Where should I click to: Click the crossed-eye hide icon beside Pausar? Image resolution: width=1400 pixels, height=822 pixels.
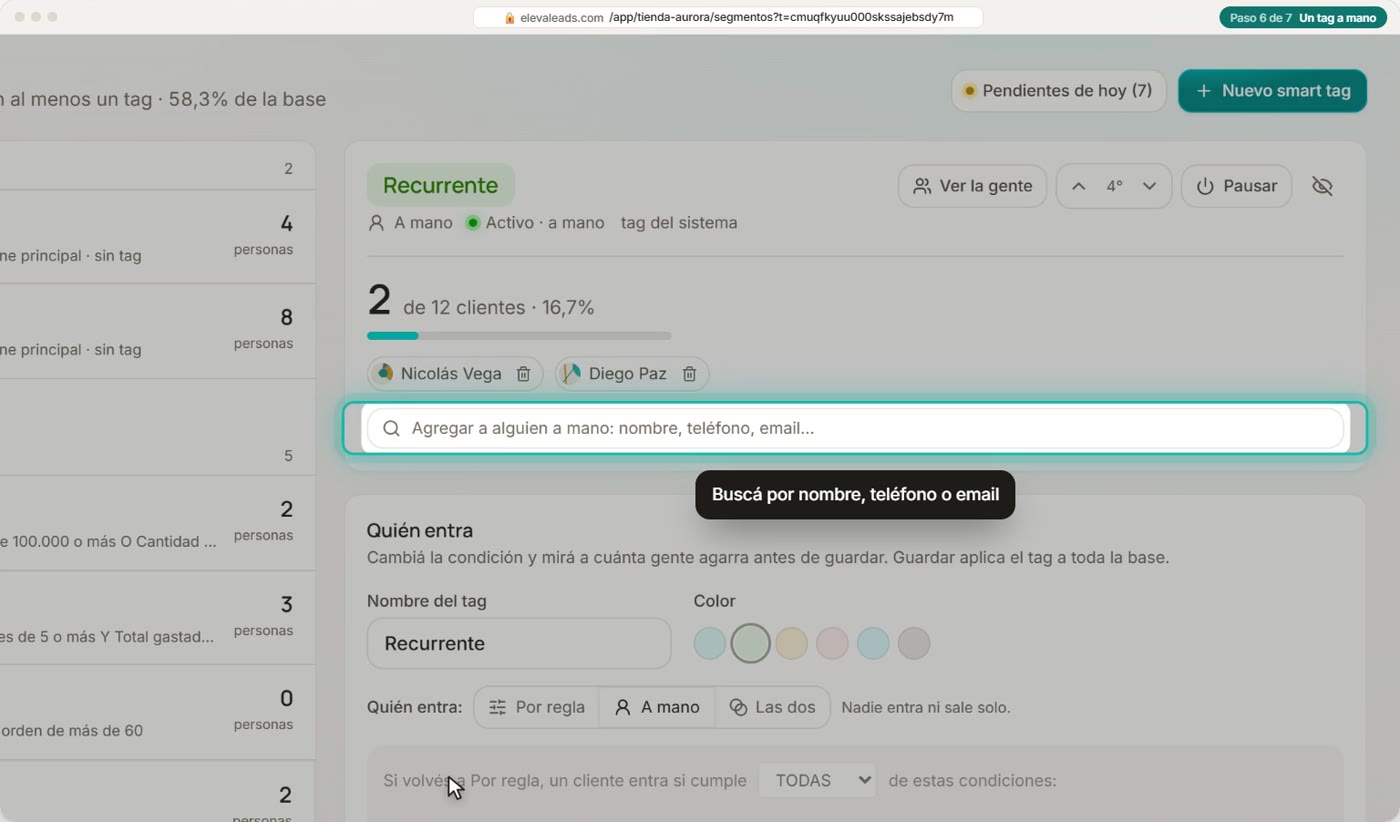click(x=1322, y=186)
